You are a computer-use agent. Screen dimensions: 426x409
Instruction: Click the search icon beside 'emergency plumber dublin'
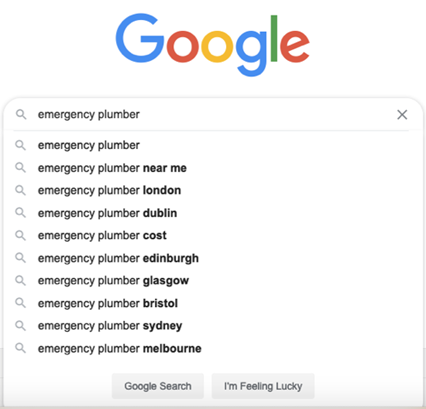coord(20,213)
